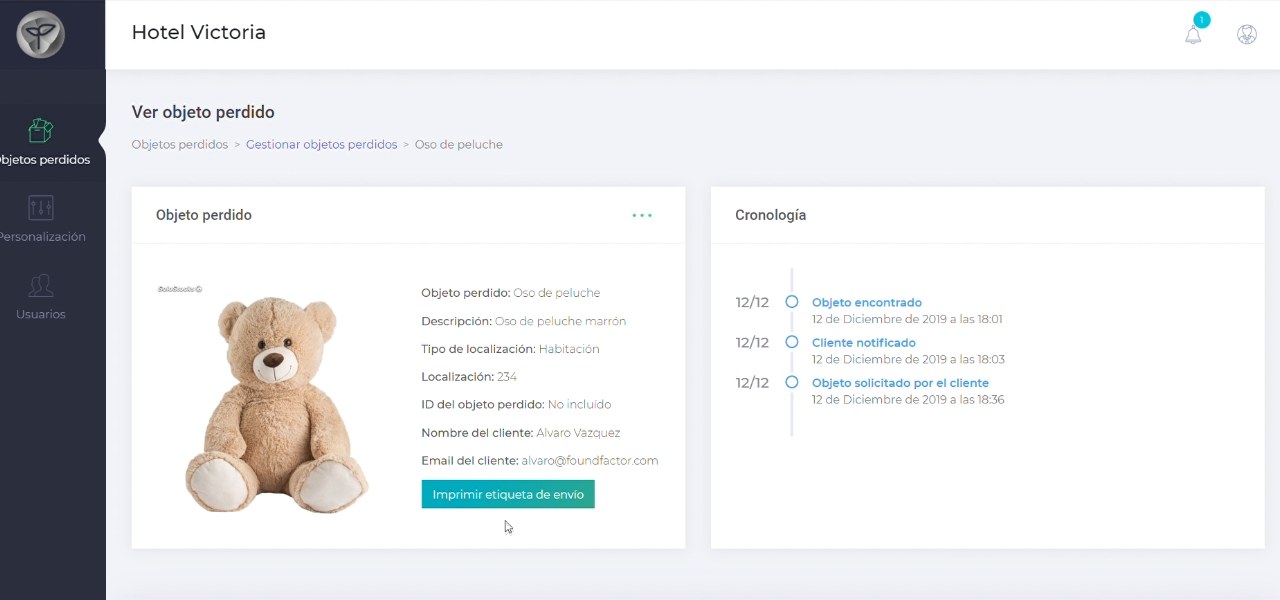Open the Cliente notificado timeline entry
Image resolution: width=1280 pixels, height=600 pixels.
click(x=864, y=343)
